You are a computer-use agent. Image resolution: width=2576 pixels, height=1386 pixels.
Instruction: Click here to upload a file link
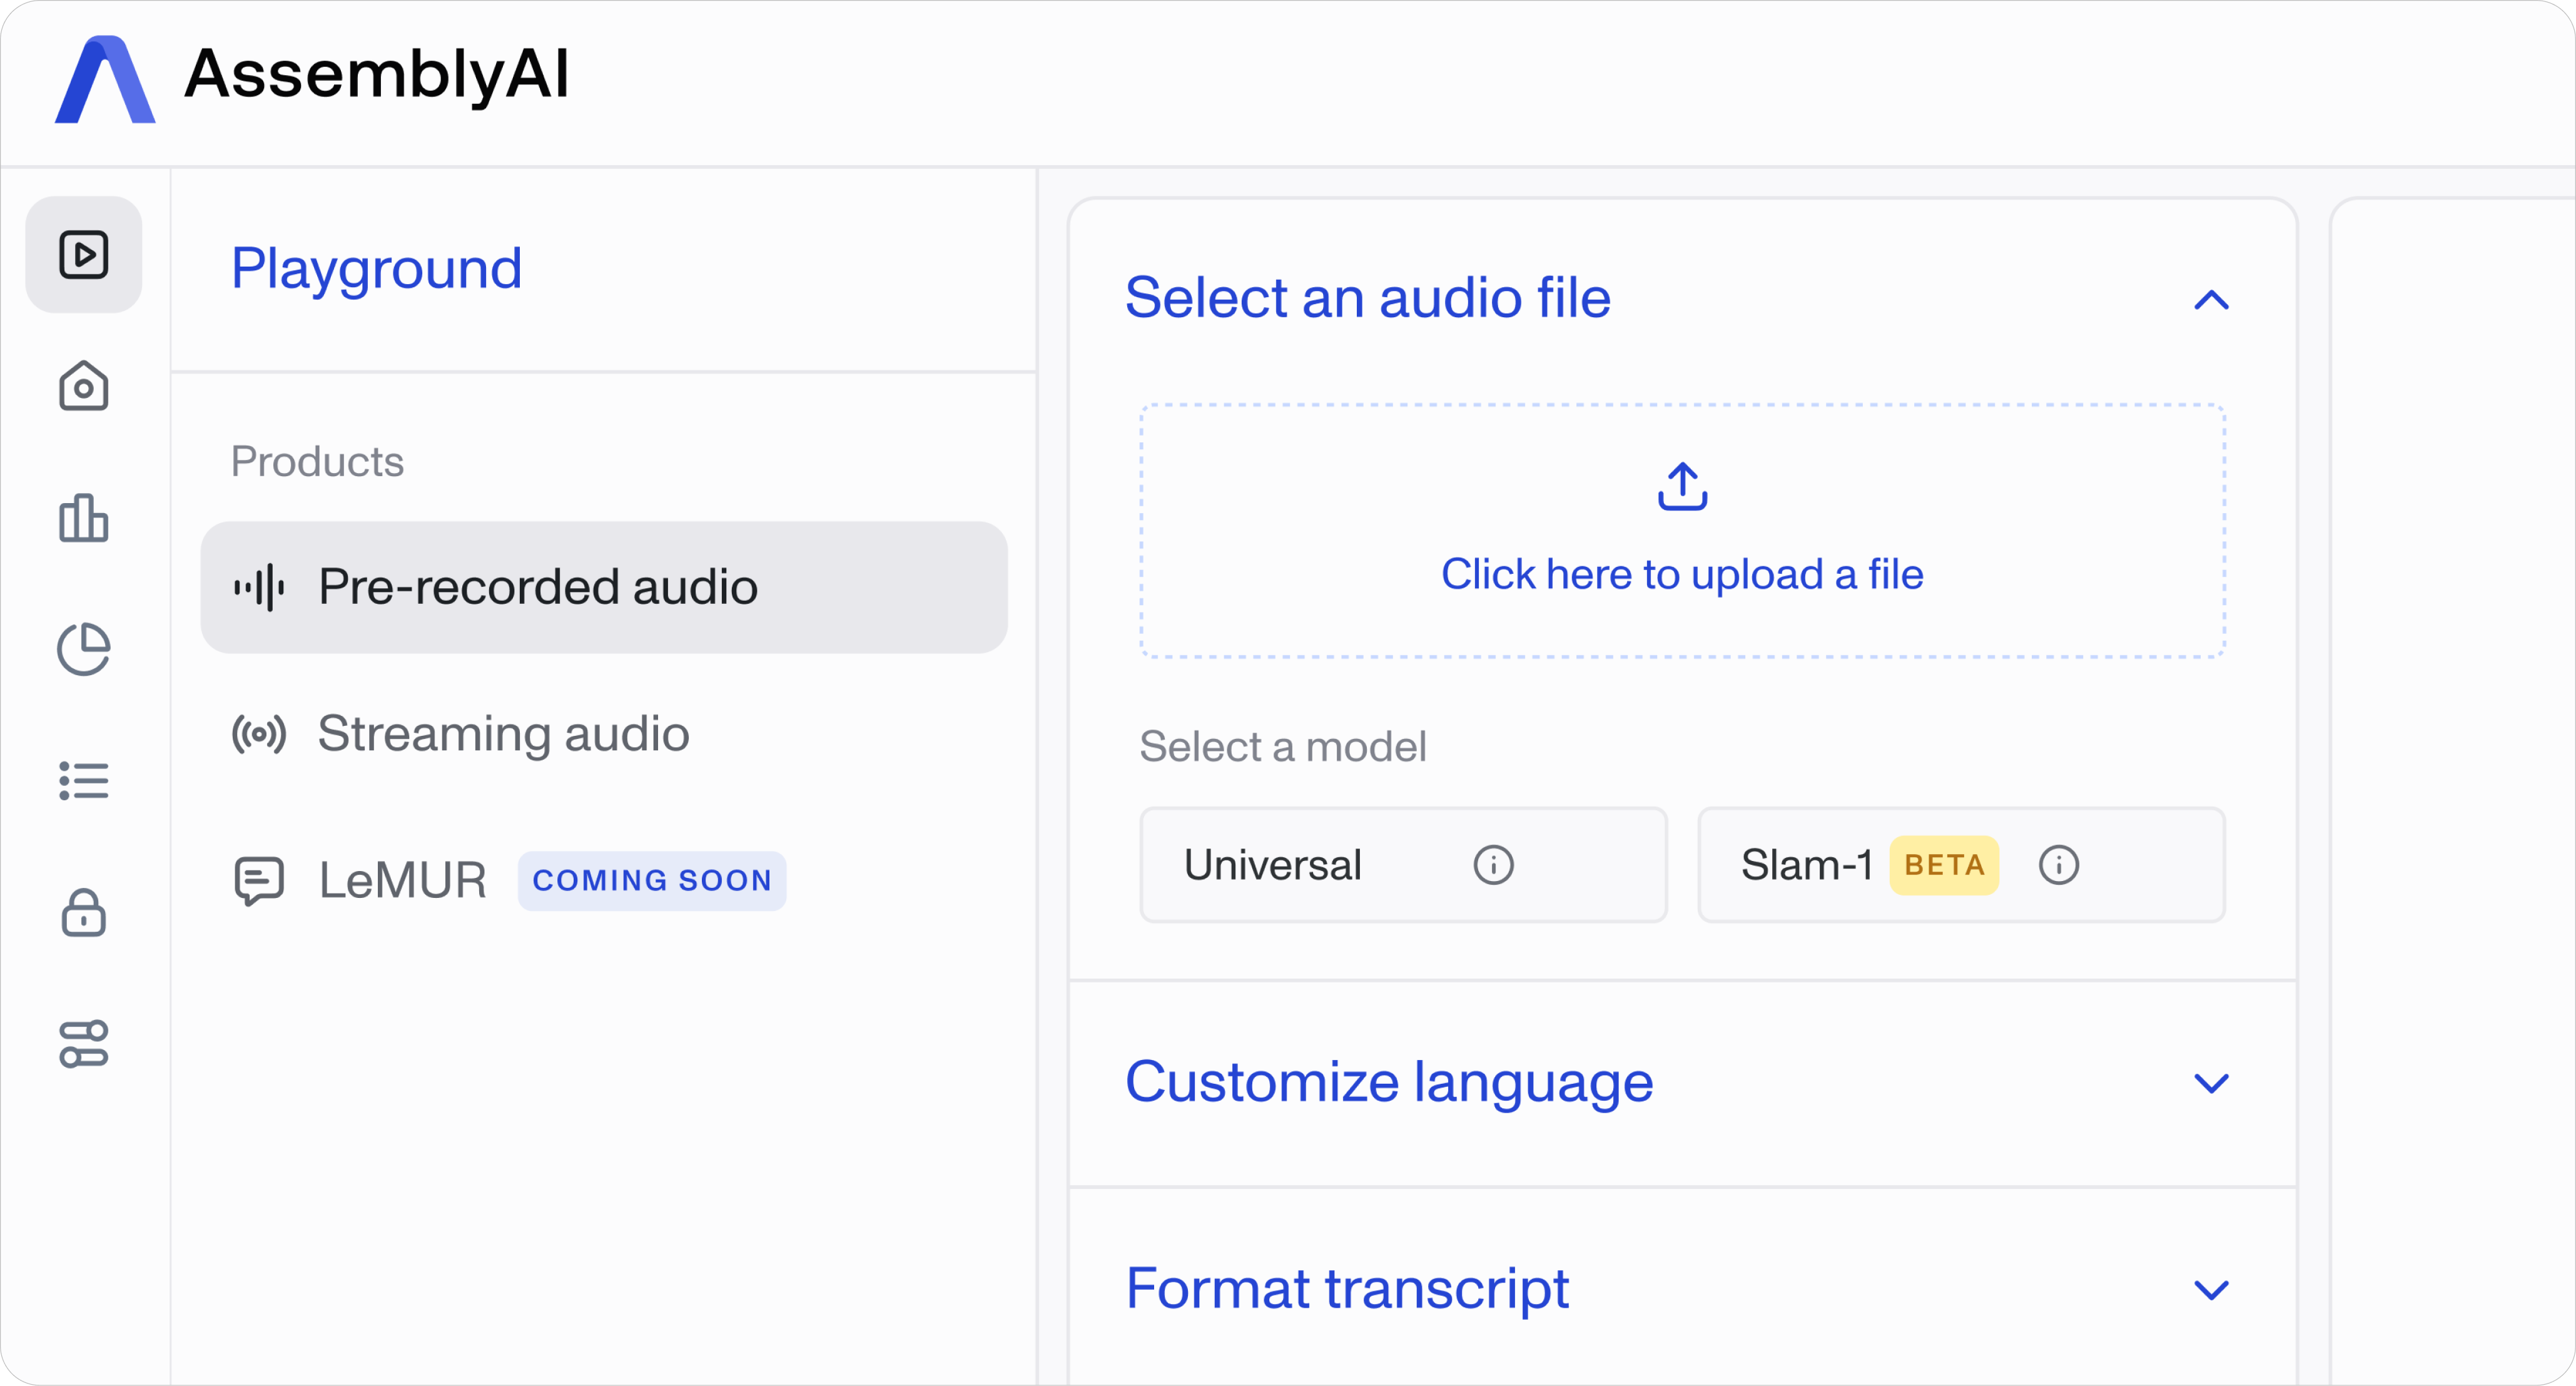point(1682,574)
